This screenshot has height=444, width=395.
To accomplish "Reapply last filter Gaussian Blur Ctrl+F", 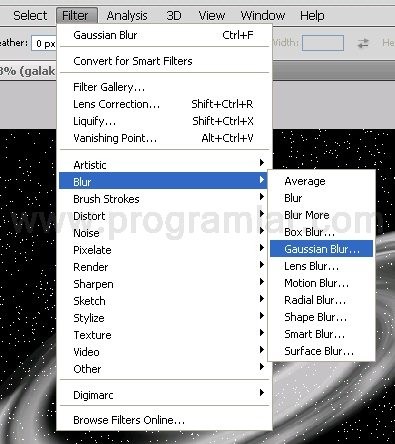I will point(163,35).
